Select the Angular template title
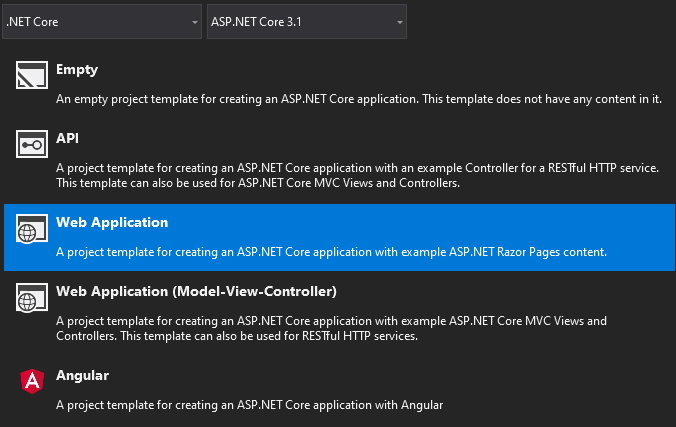The width and height of the screenshot is (676, 427). tap(82, 376)
